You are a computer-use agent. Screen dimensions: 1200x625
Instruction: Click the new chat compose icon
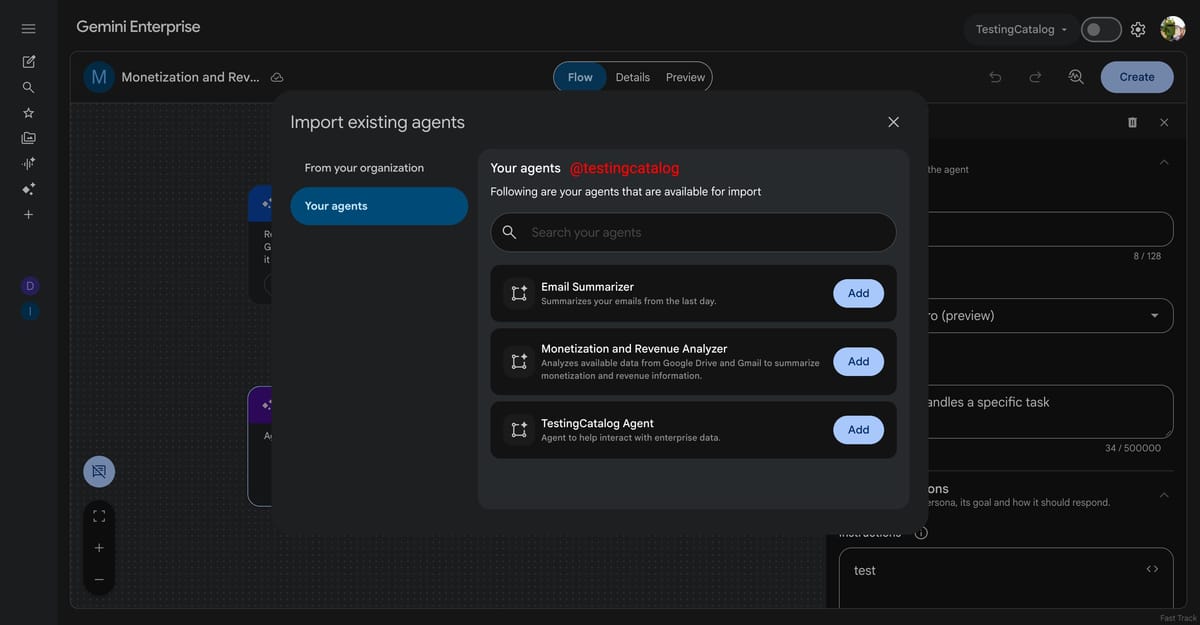click(28, 62)
